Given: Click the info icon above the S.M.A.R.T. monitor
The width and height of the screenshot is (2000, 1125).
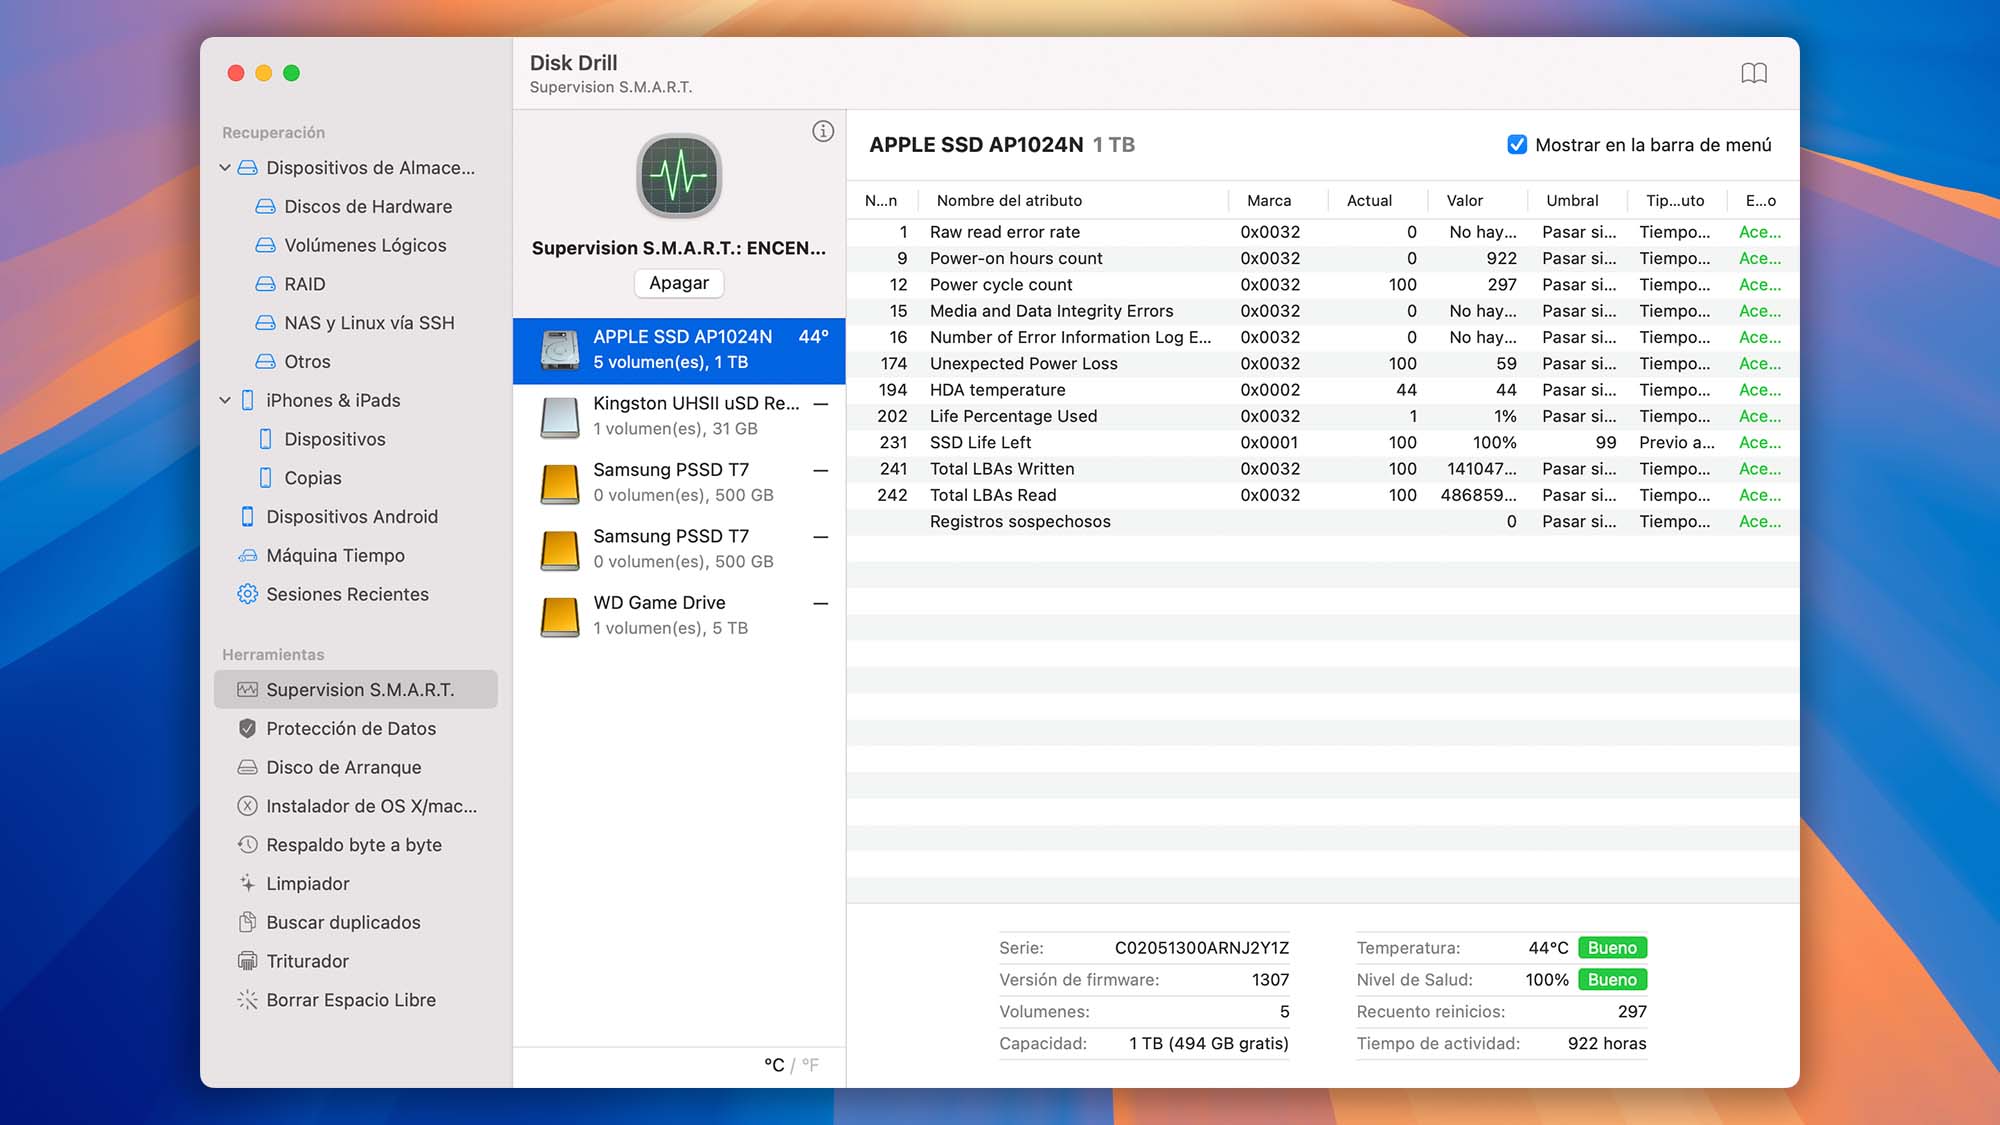Looking at the screenshot, I should click(823, 131).
